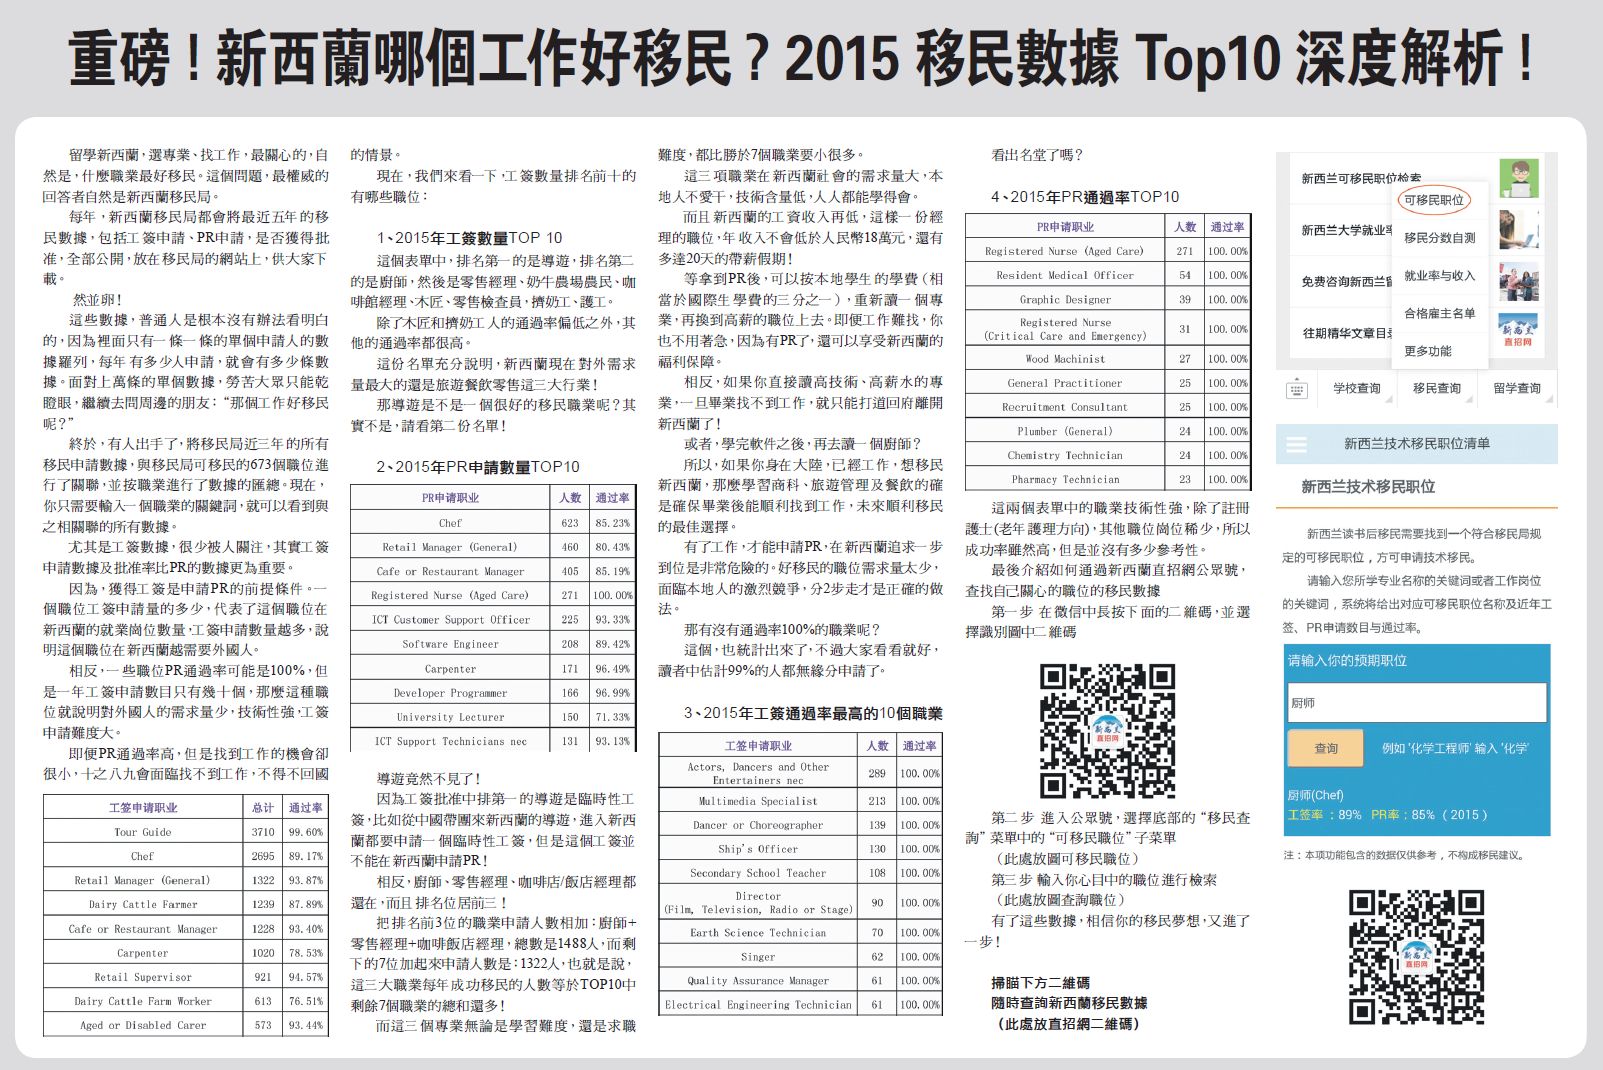
Task: Expand the 留学查询 bottom menu
Action: point(1516,389)
